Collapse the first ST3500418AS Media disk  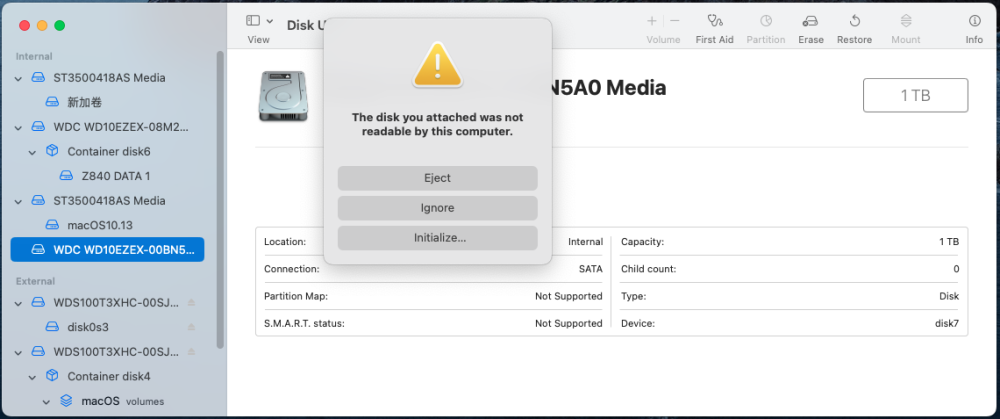tap(18, 78)
